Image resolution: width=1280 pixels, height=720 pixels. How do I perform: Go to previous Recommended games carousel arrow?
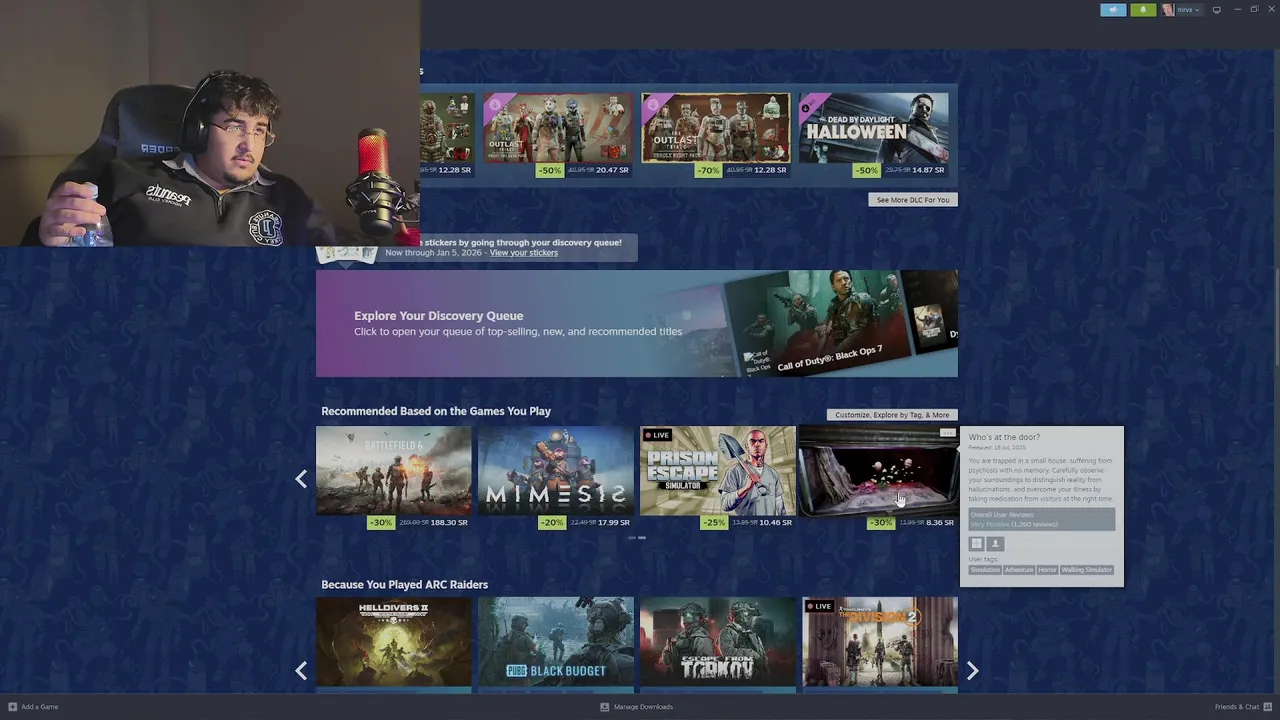301,479
